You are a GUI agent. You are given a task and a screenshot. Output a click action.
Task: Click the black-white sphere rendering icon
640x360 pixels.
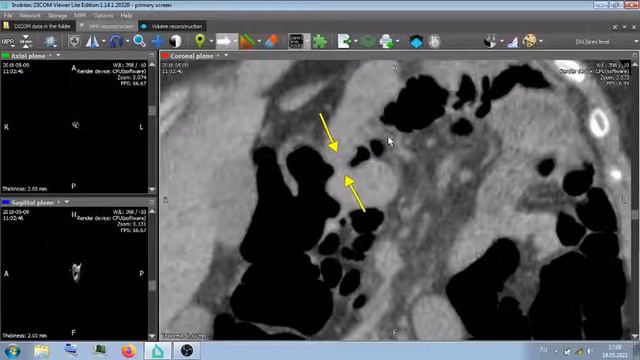click(491, 41)
